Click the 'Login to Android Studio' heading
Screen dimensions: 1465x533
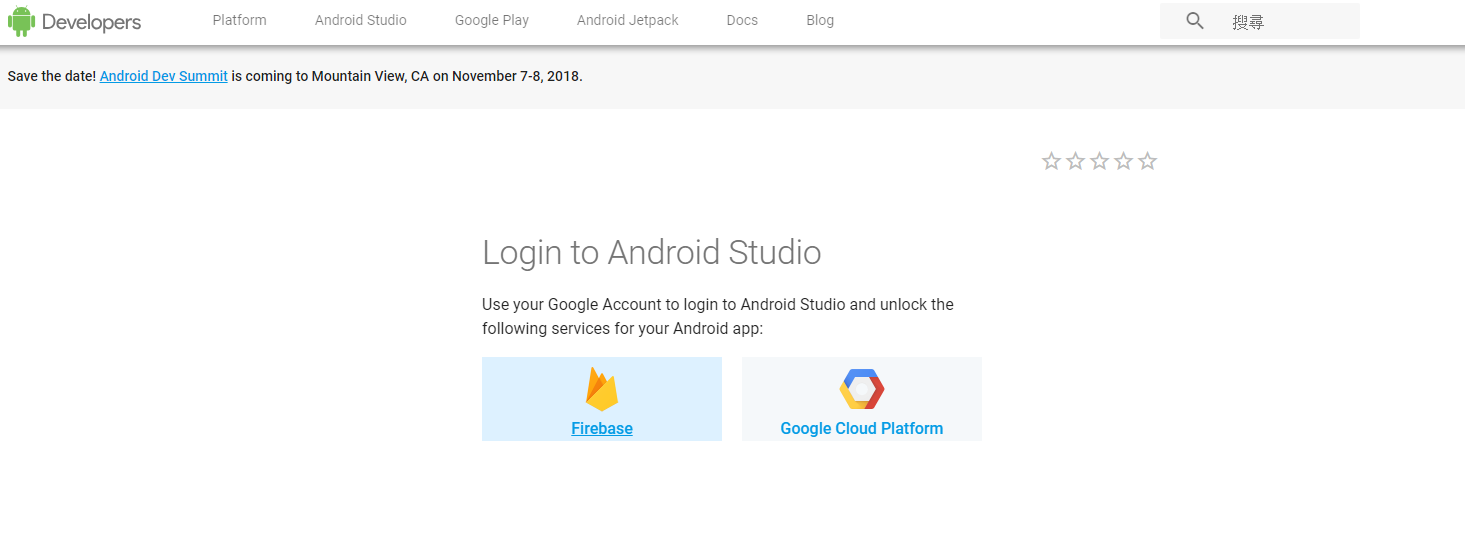pos(652,252)
